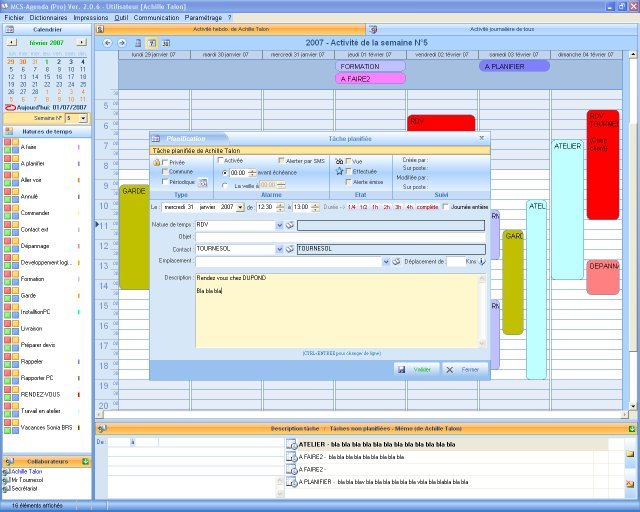
Task: Click the task icon beside ATELIER memo row
Action: [291, 444]
